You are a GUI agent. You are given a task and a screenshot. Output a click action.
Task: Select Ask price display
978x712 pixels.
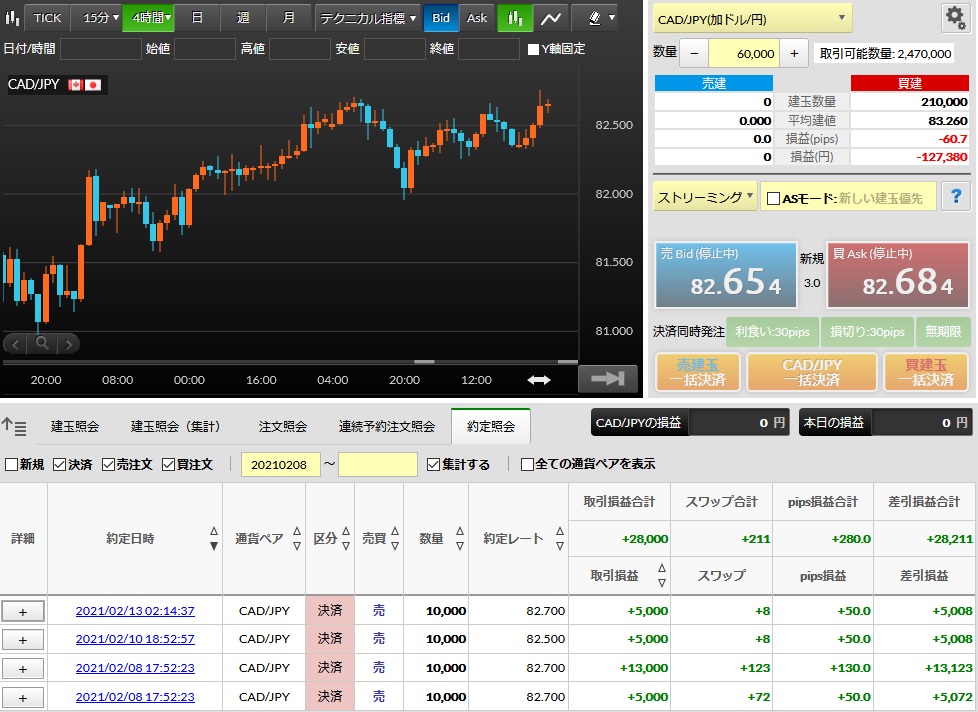tap(477, 18)
